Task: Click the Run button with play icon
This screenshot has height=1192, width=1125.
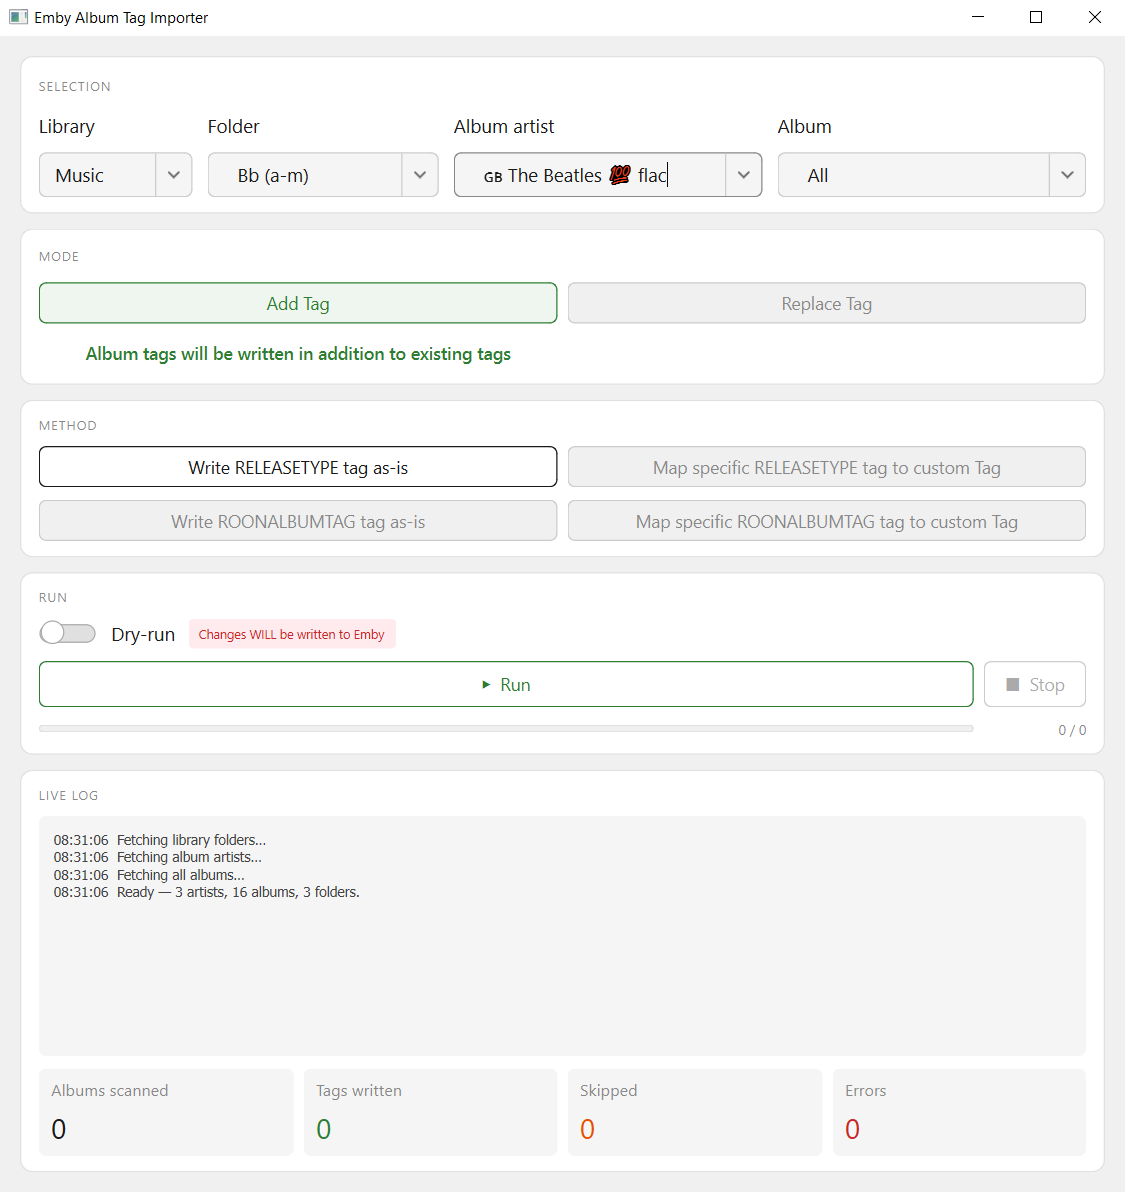Action: tap(505, 684)
